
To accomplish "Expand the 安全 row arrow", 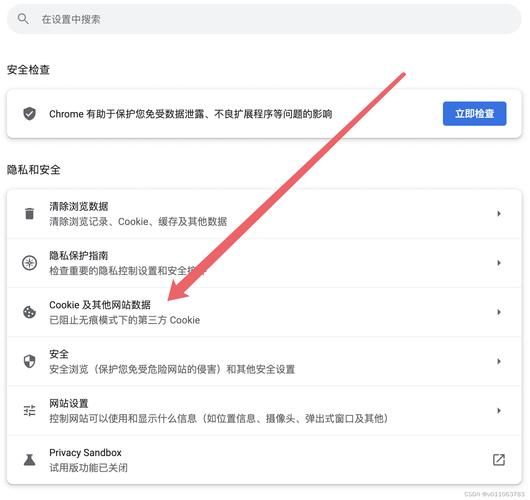I will click(499, 361).
